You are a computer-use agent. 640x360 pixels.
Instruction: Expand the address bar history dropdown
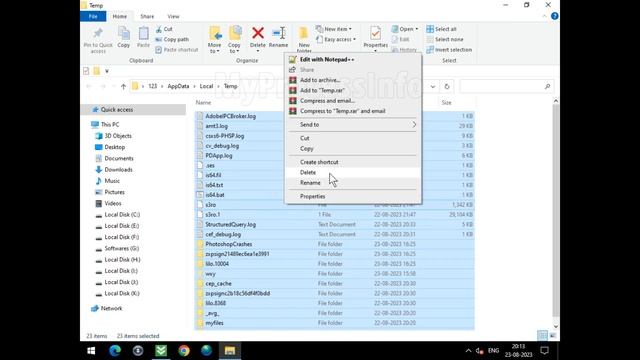pyautogui.click(x=433, y=87)
